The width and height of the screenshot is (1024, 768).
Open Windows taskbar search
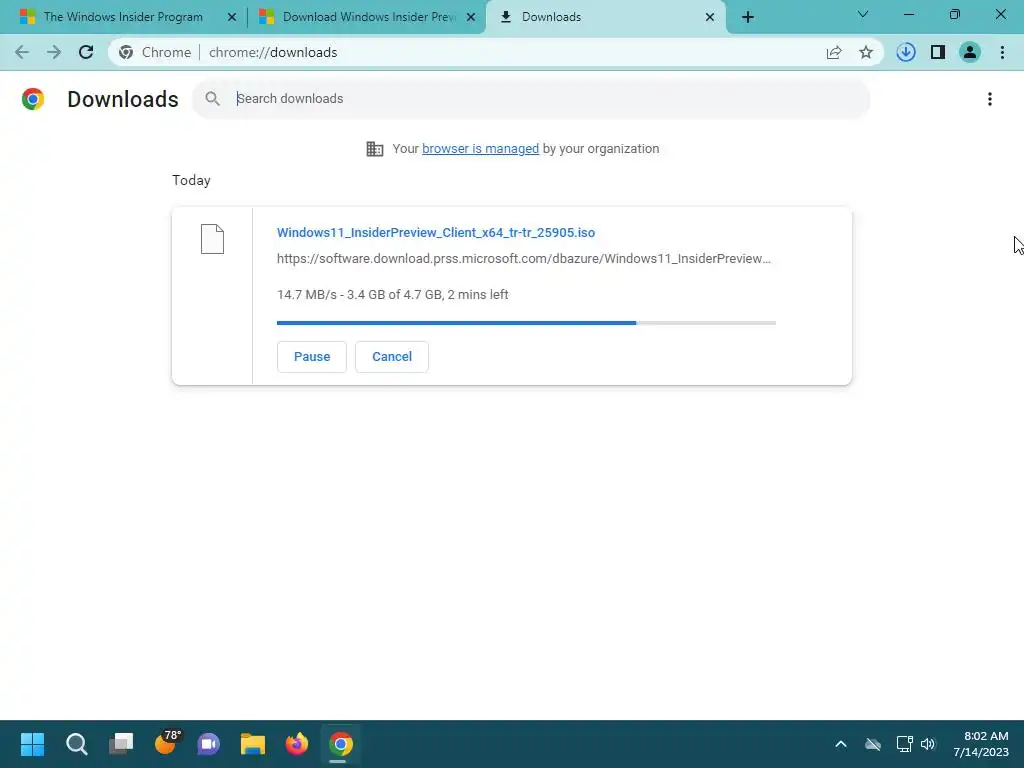(x=76, y=744)
